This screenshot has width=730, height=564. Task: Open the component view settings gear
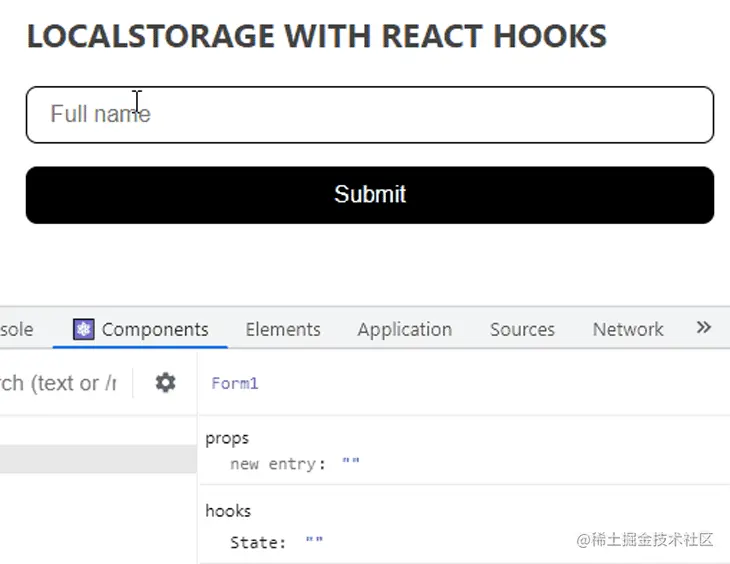[165, 383]
